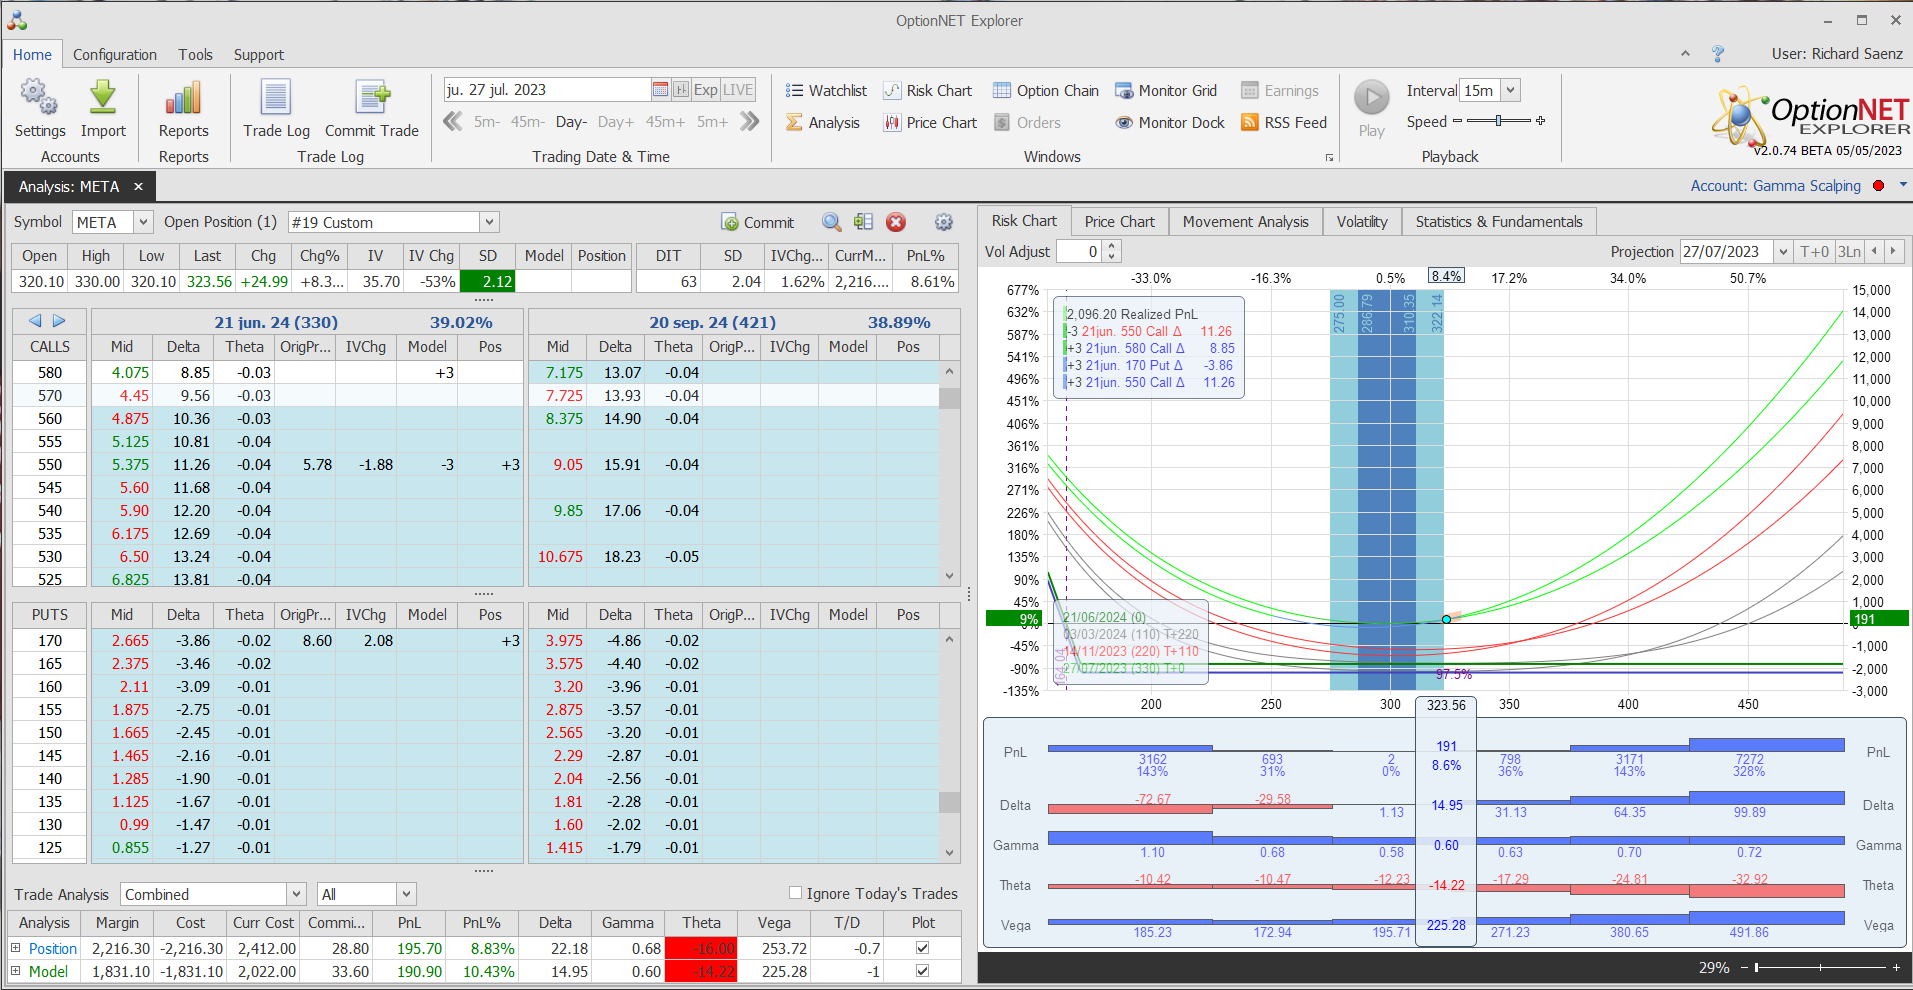Adjust the playback Speed slider

[x=1498, y=121]
